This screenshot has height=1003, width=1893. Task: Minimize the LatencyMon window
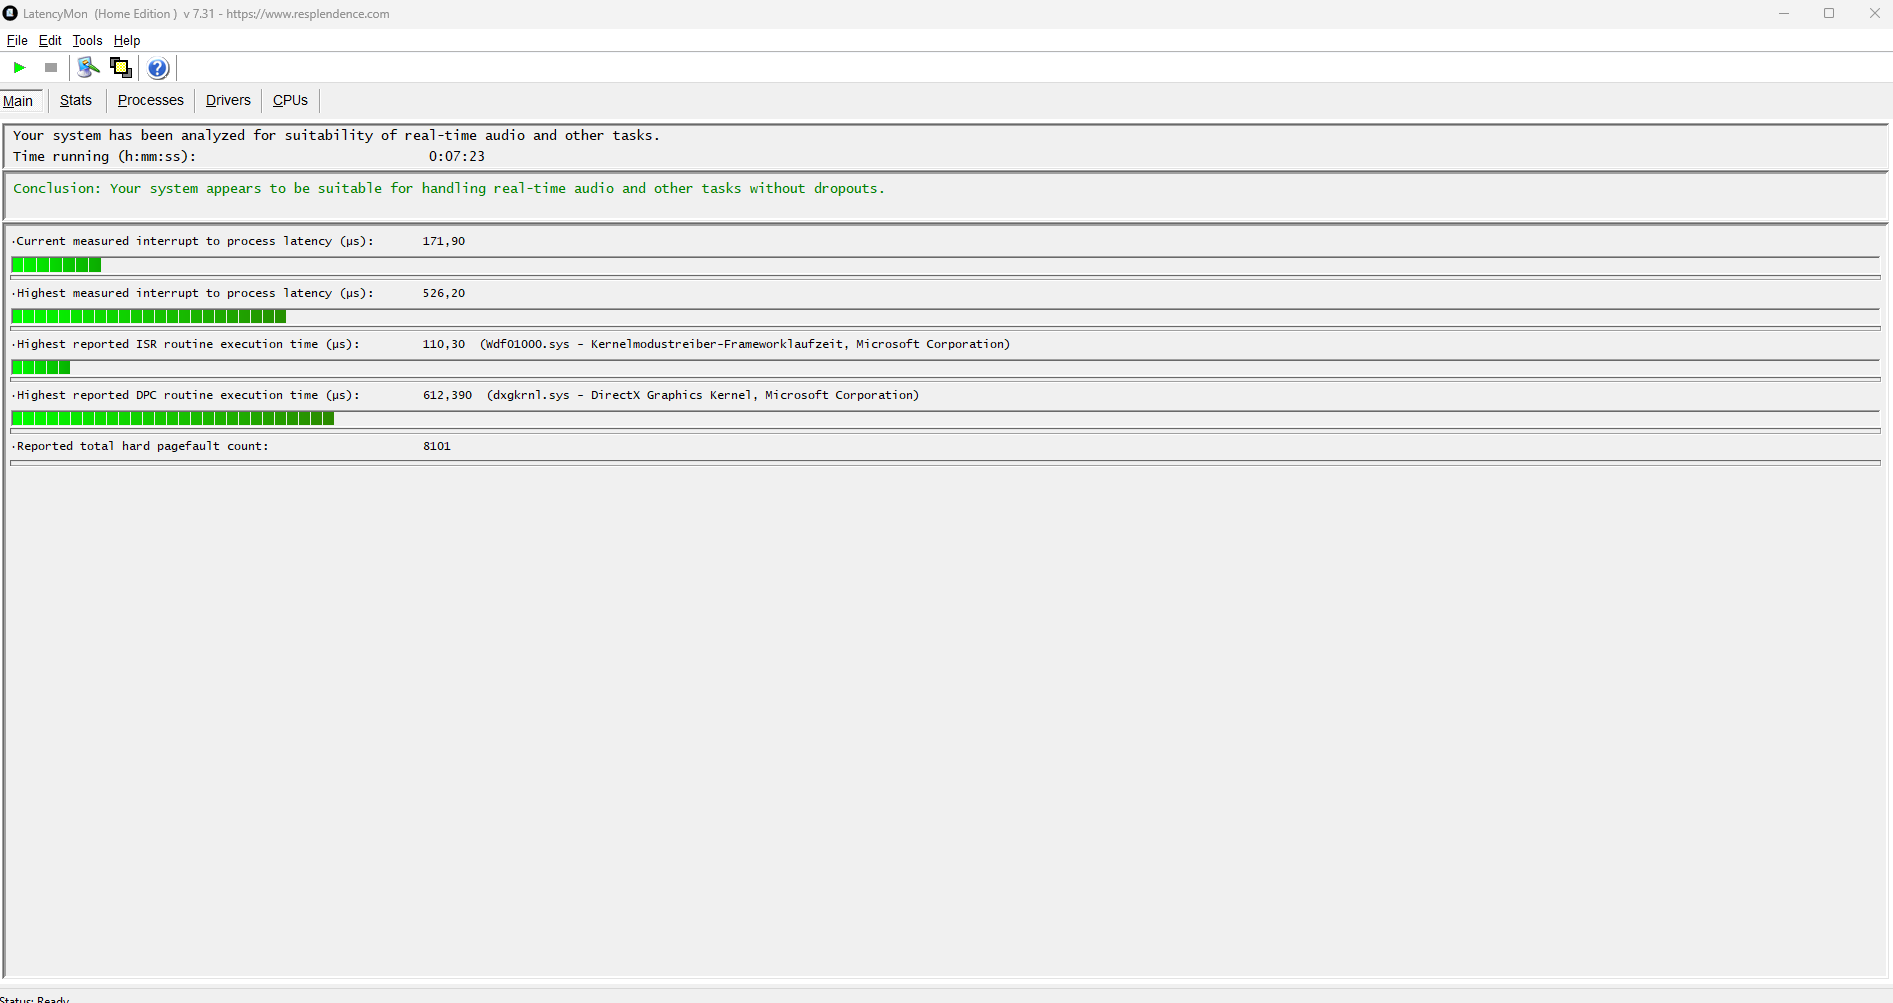[1783, 14]
